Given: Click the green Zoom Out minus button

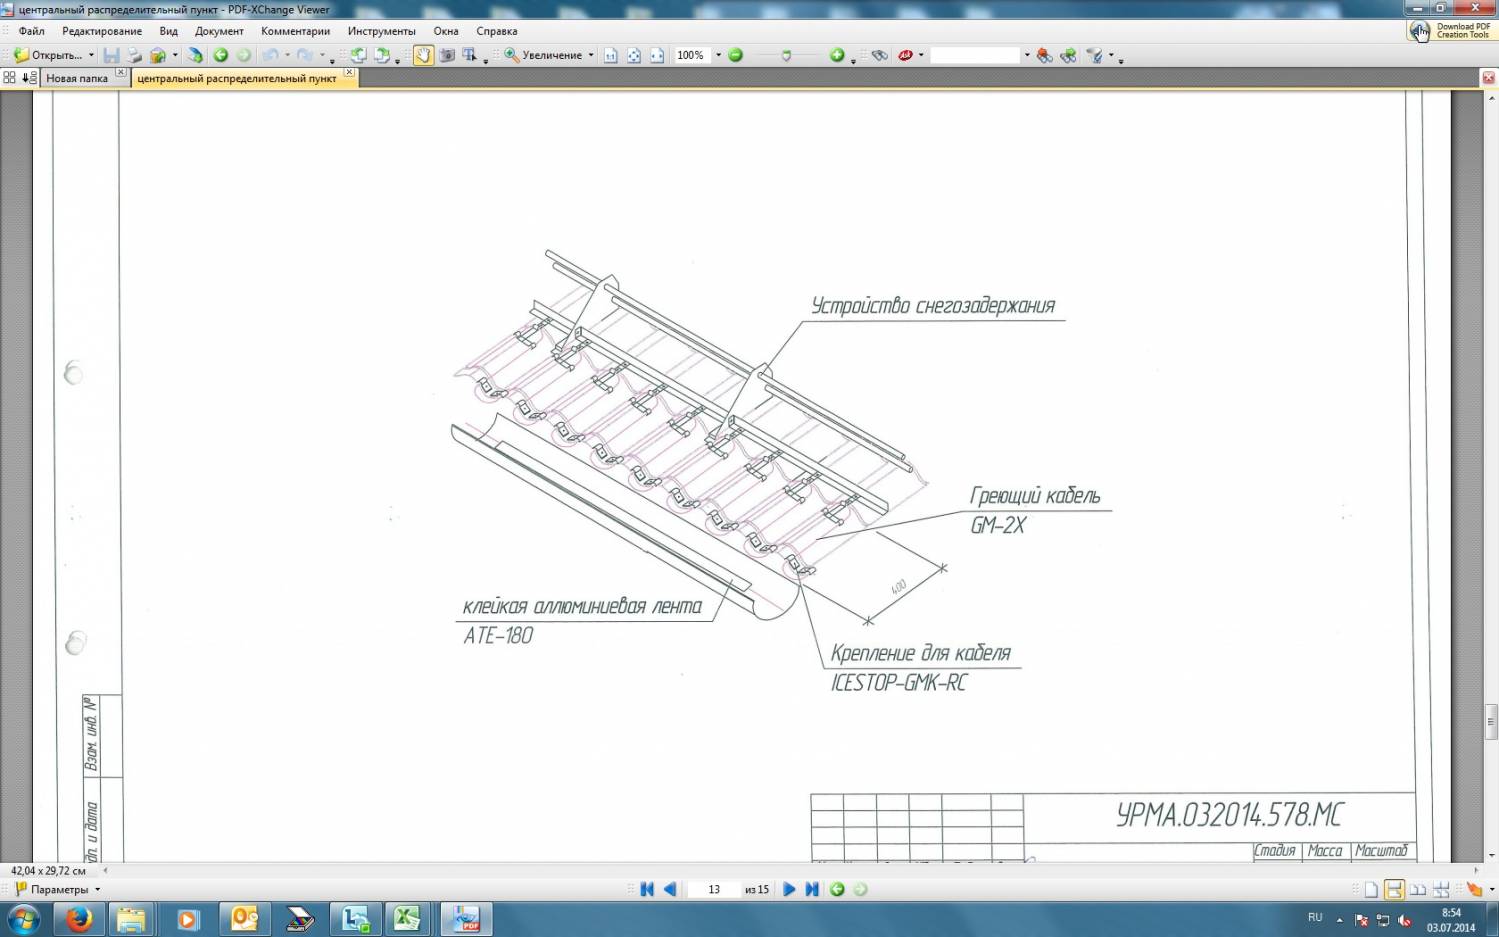Looking at the screenshot, I should (736, 55).
